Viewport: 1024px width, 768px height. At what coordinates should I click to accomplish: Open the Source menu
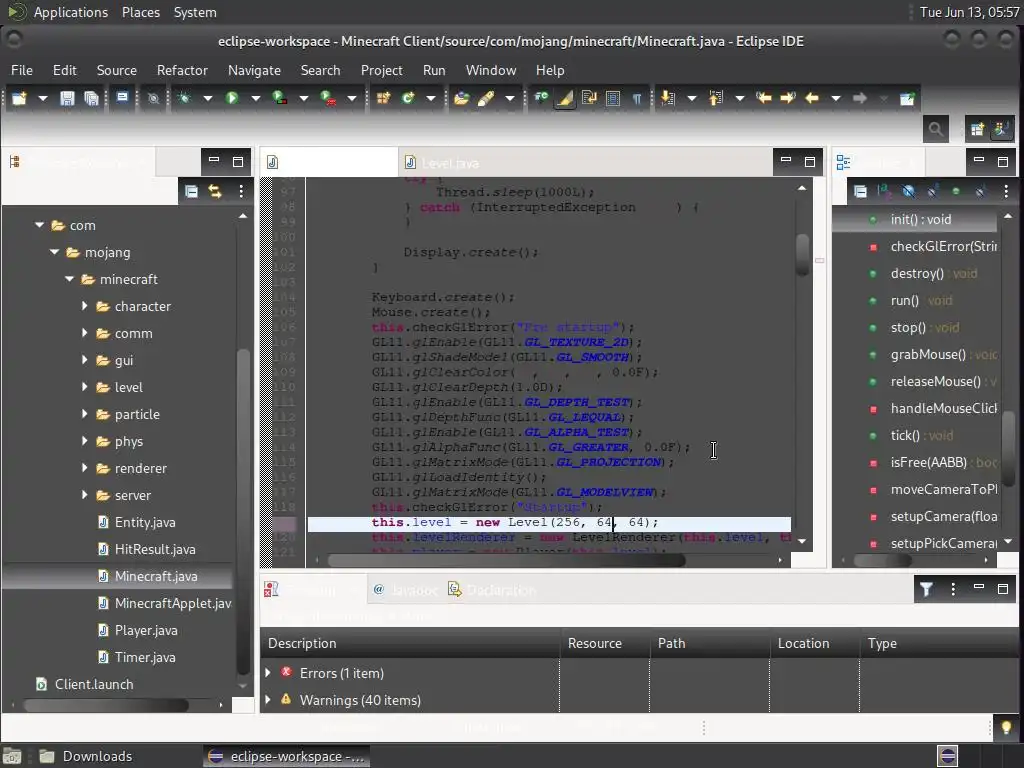pos(117,70)
